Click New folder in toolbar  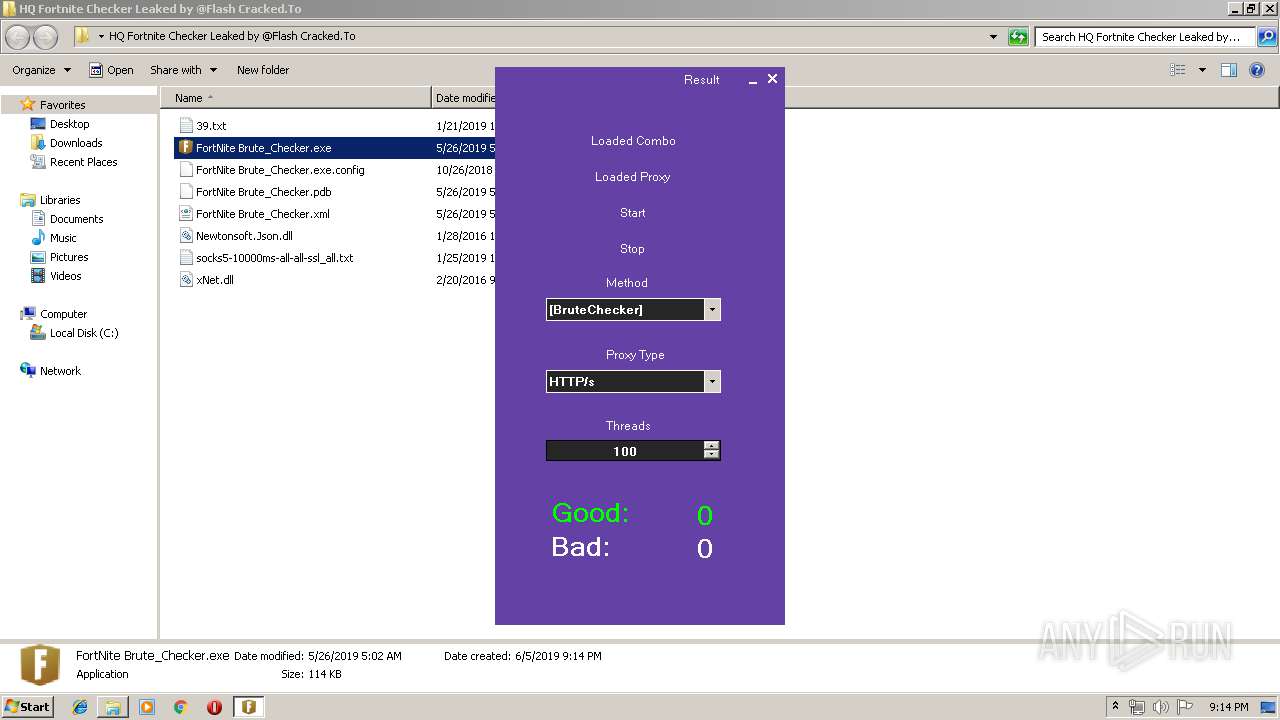coord(263,70)
